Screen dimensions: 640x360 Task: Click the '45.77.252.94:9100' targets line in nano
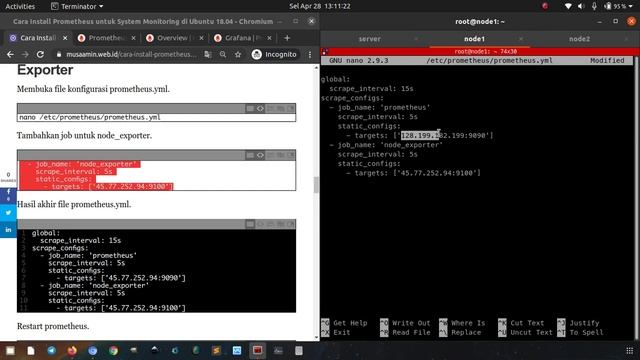[x=413, y=173]
